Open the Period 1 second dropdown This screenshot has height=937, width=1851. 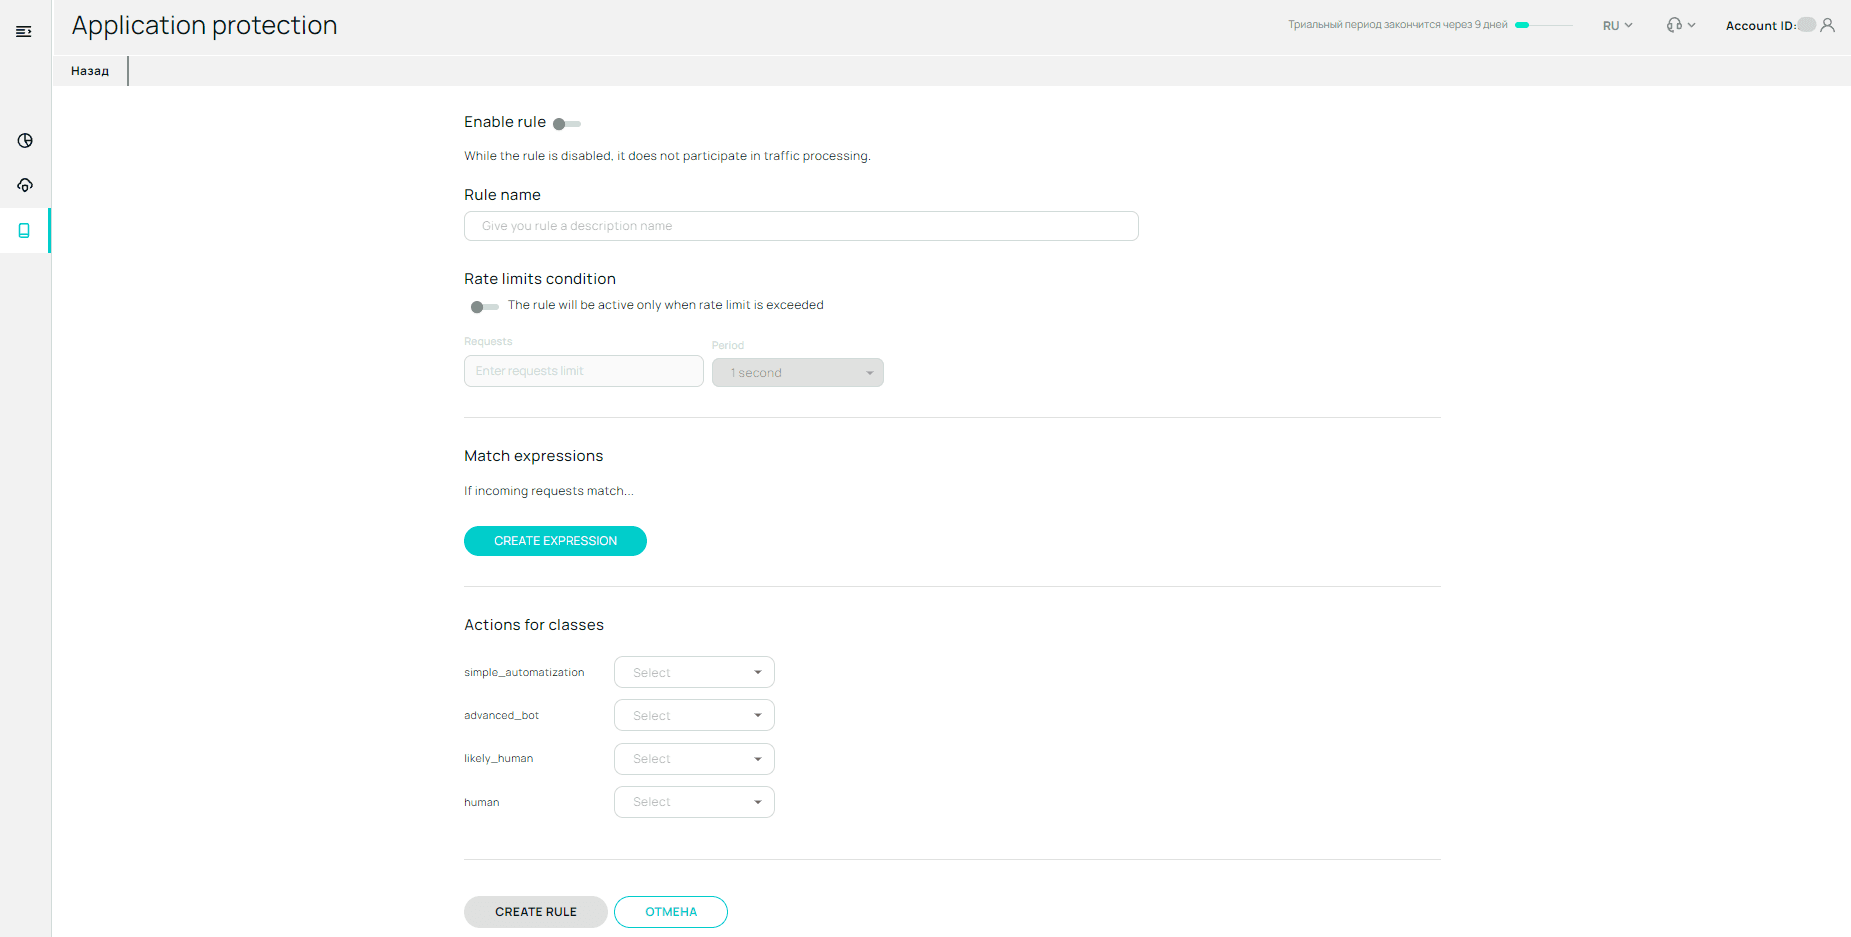pyautogui.click(x=798, y=373)
